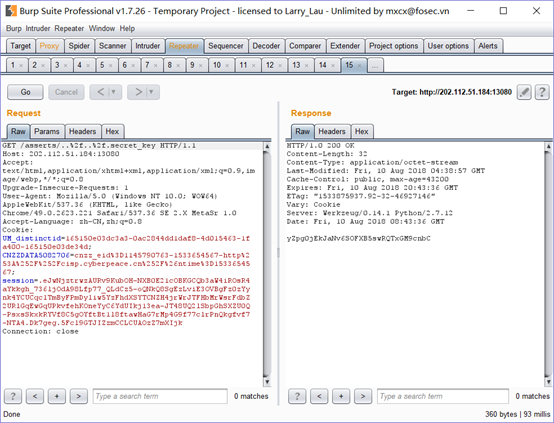Close Repeater tab 5
554x423 pixels.
tap(111, 65)
